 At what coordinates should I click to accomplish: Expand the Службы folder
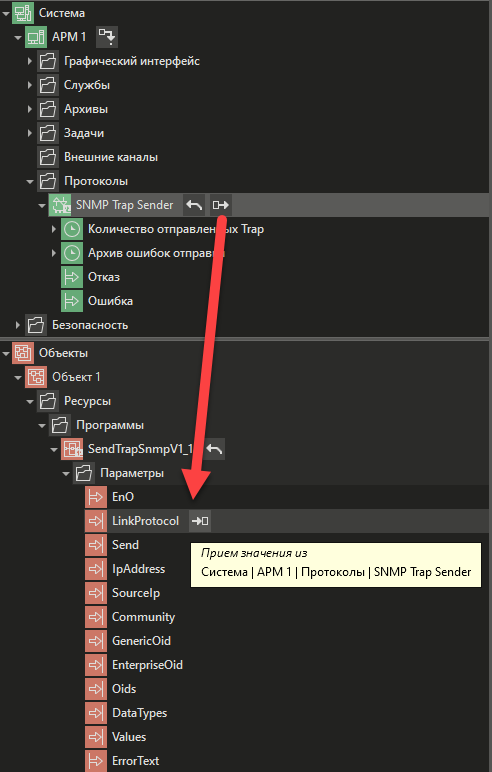click(x=30, y=85)
